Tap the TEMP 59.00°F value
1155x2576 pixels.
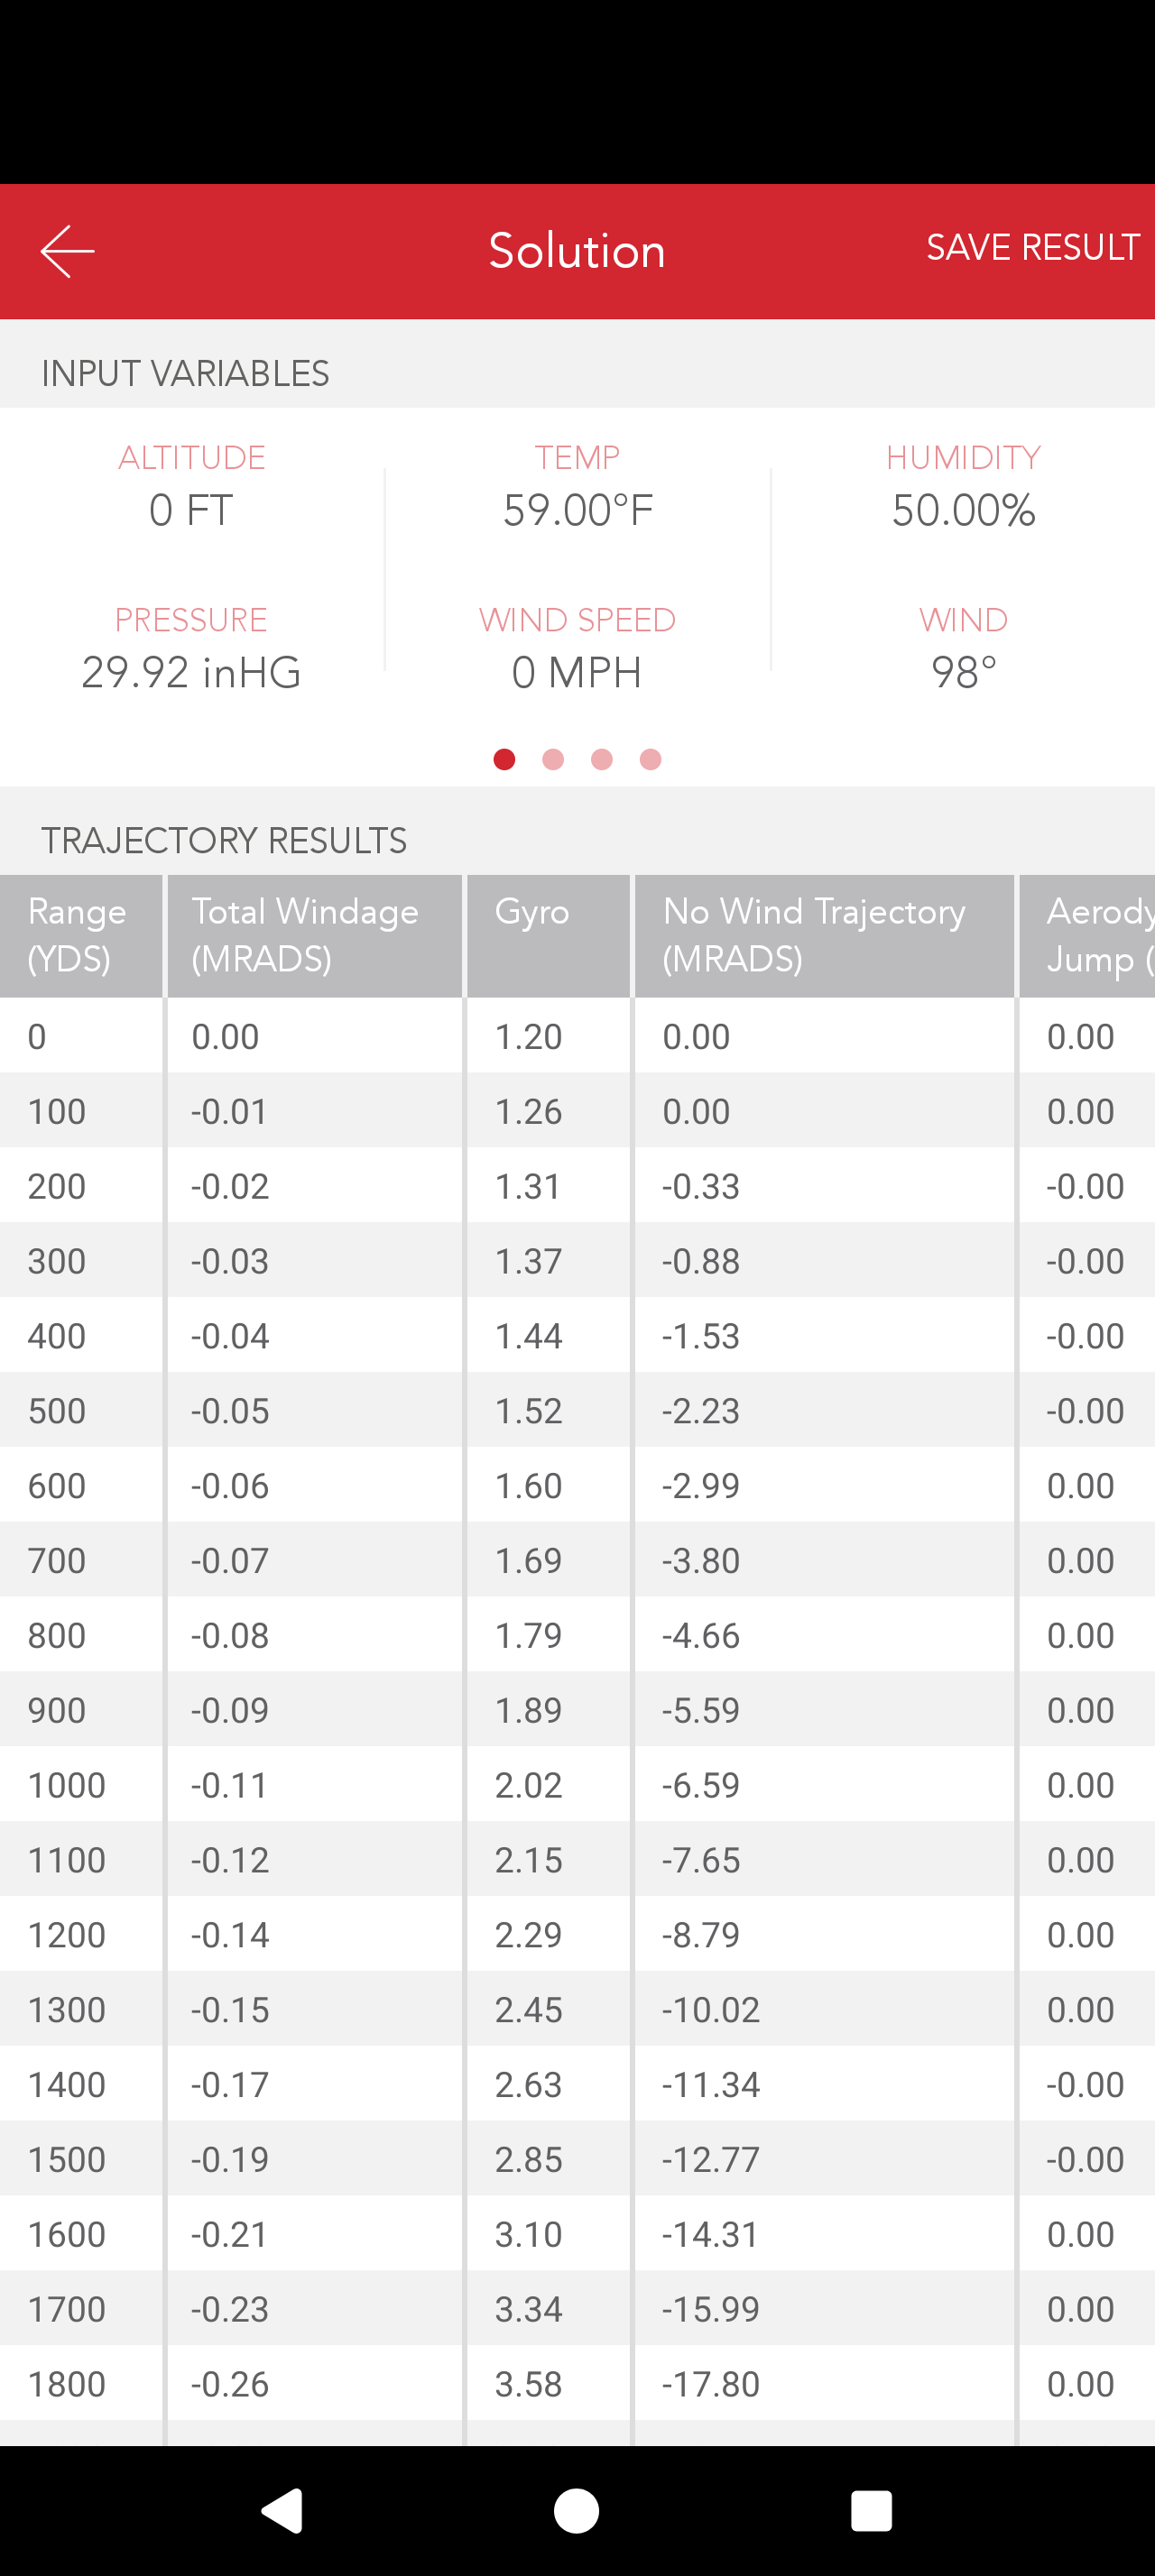[x=578, y=510]
